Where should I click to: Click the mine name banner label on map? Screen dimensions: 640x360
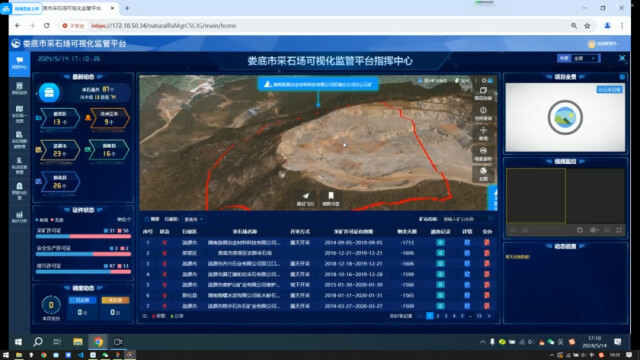tap(318, 84)
